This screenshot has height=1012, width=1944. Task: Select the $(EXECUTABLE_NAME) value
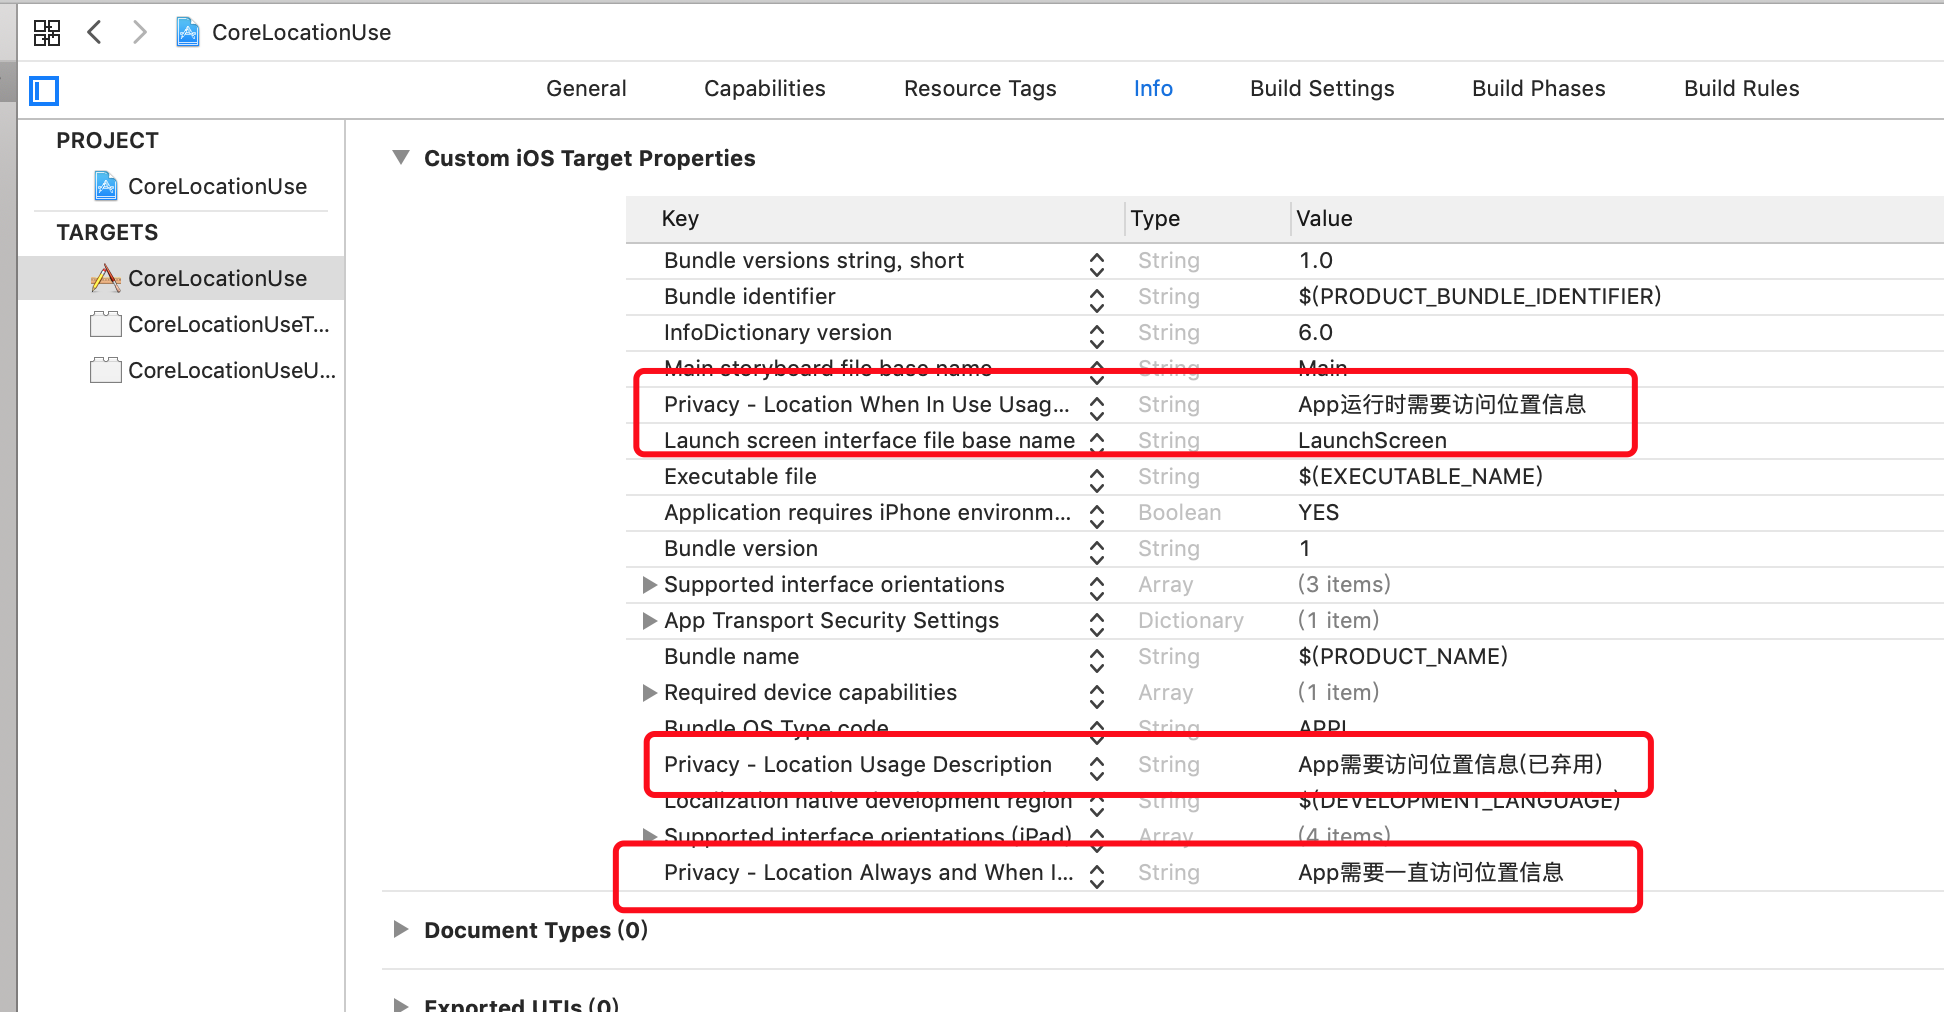(x=1420, y=476)
